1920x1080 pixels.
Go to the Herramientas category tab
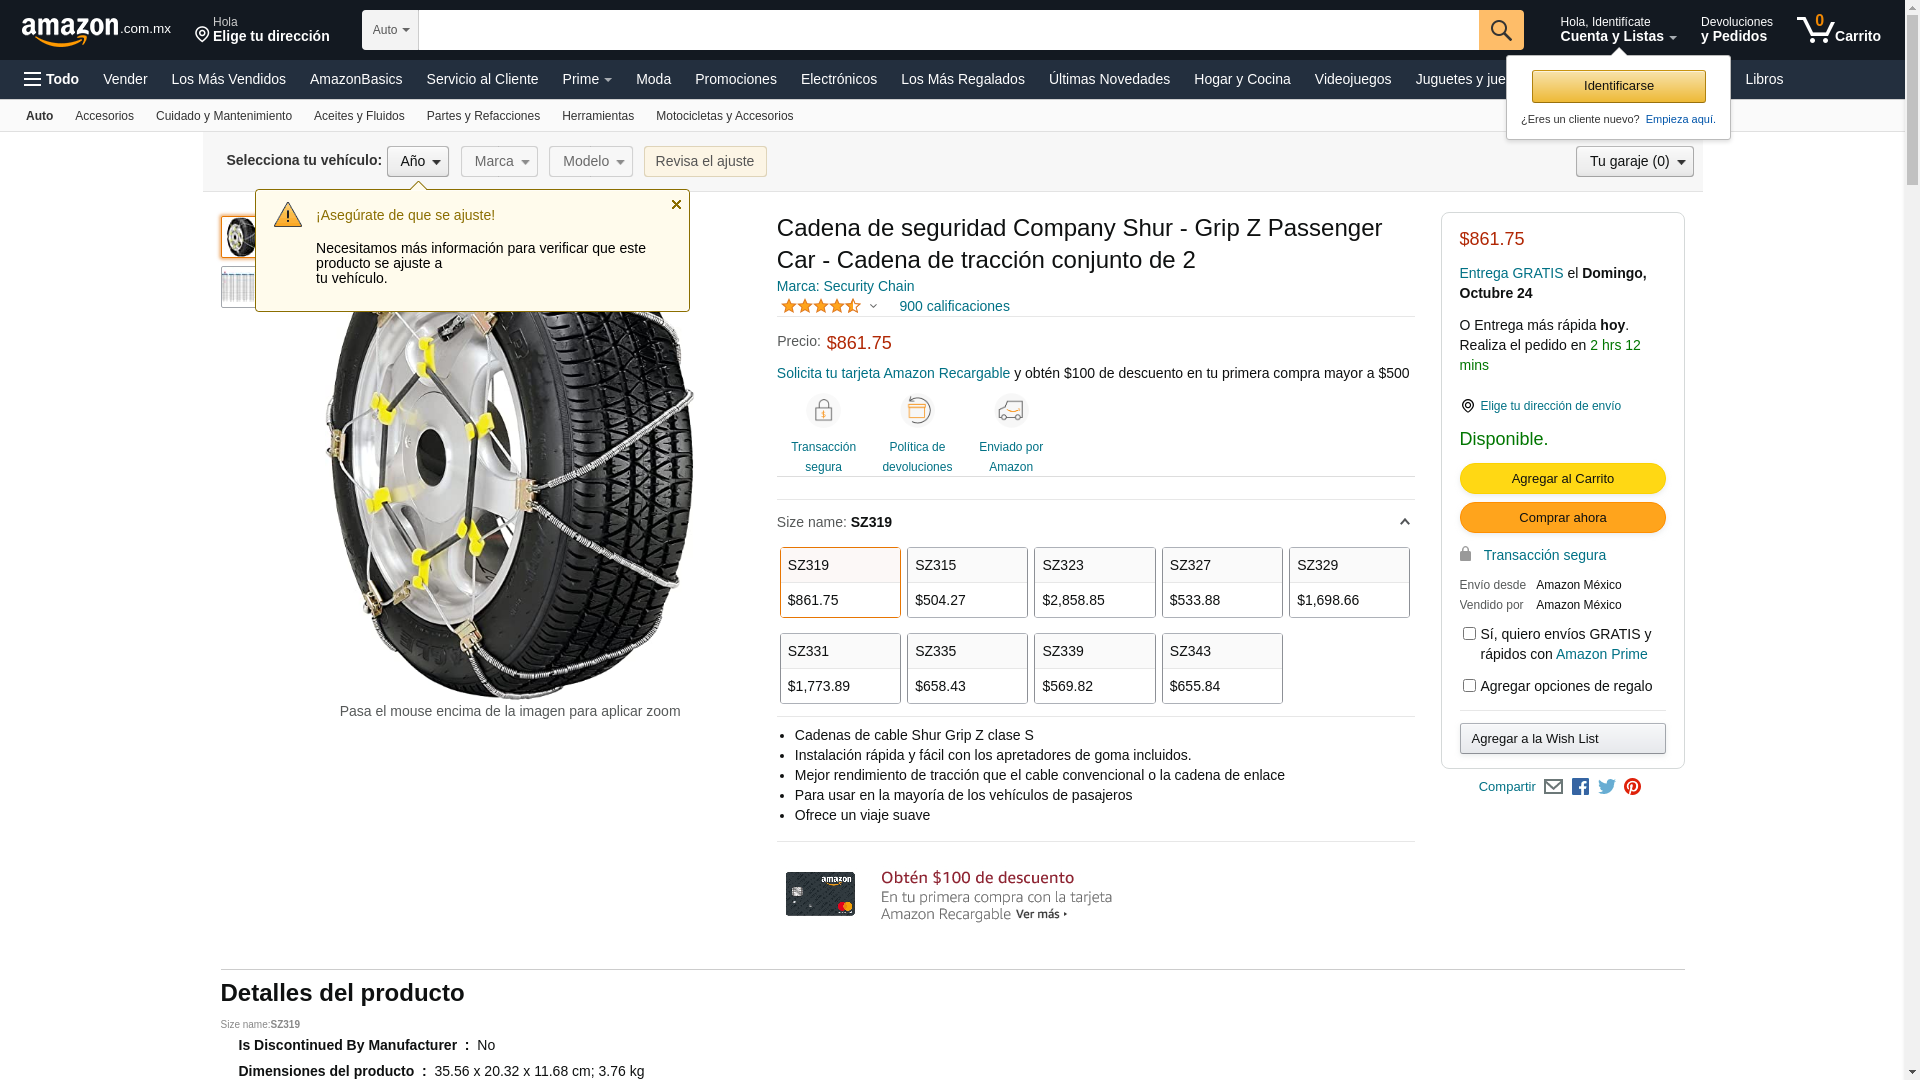pyautogui.click(x=597, y=116)
